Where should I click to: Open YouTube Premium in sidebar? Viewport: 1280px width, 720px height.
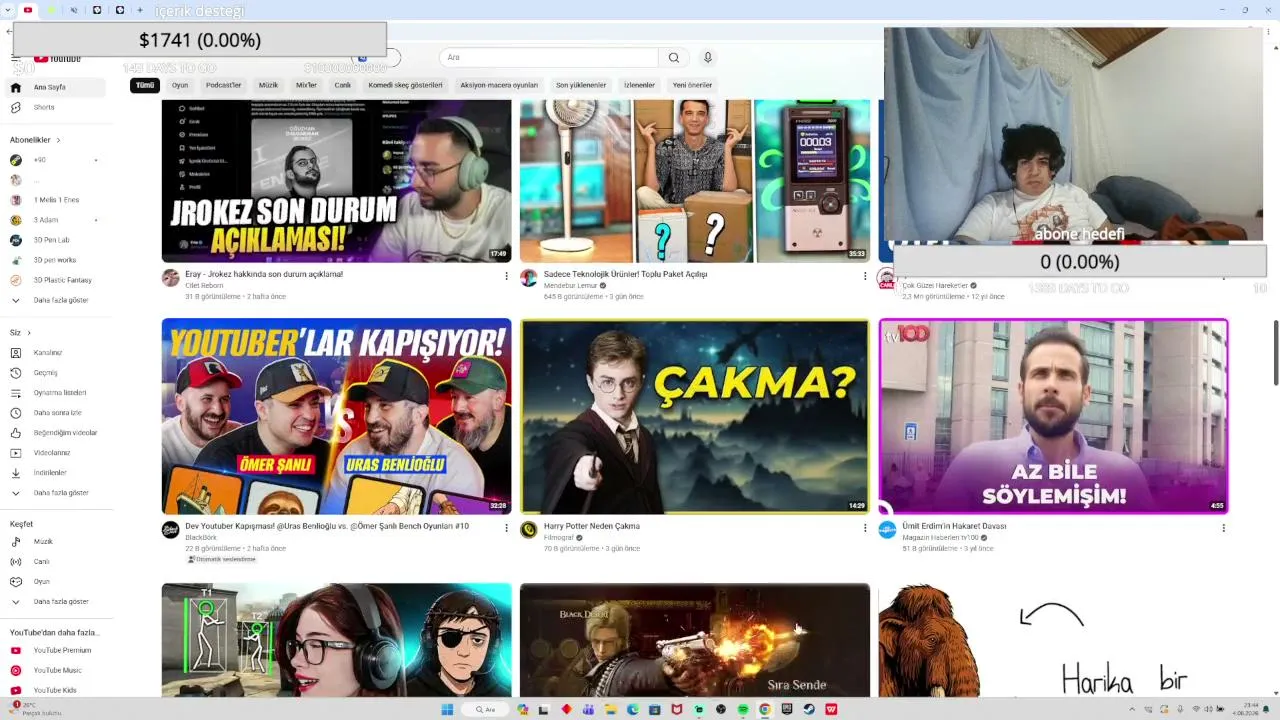tap(62, 651)
